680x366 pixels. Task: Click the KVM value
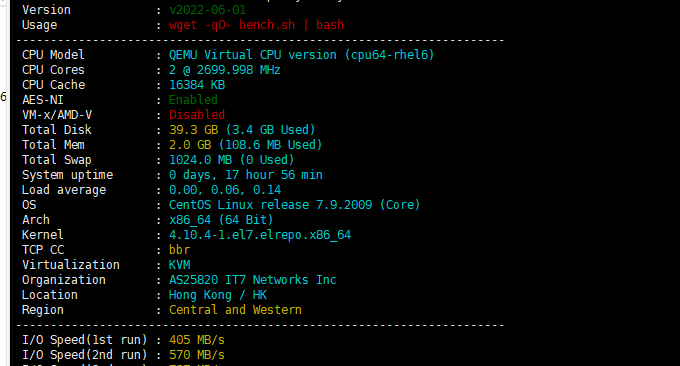coord(179,265)
